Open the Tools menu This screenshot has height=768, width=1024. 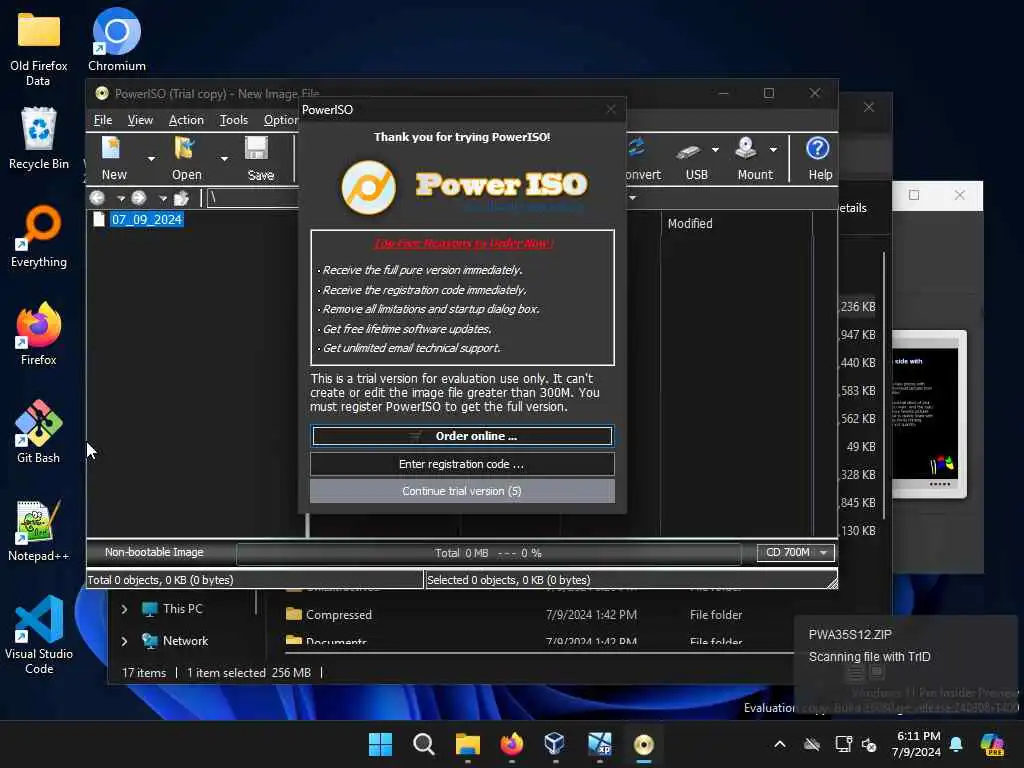(x=233, y=120)
